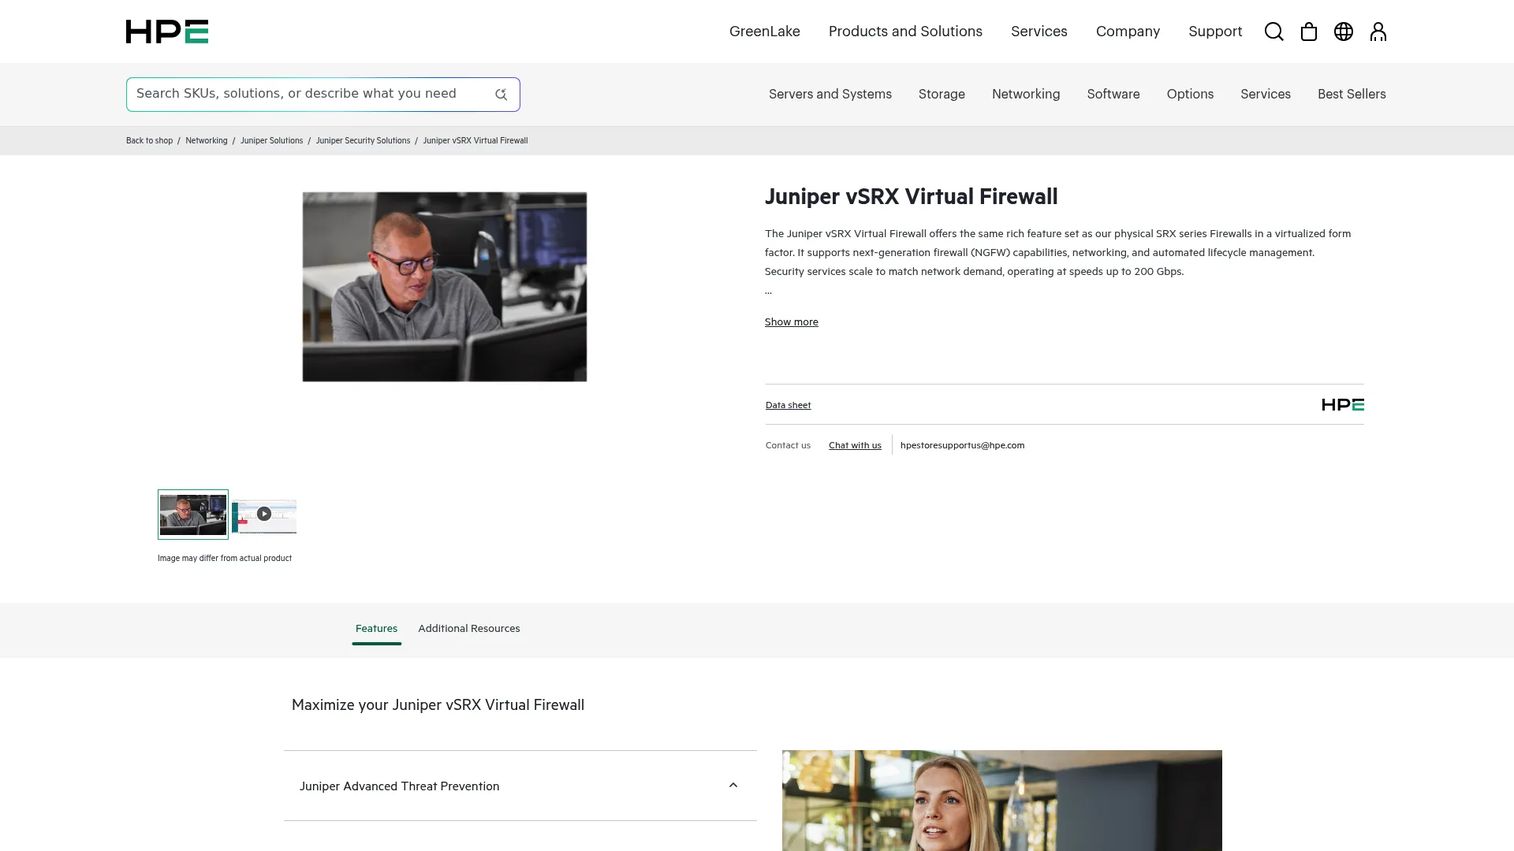The height and width of the screenshot is (851, 1514).
Task: Open the Software category
Action: click(x=1113, y=94)
